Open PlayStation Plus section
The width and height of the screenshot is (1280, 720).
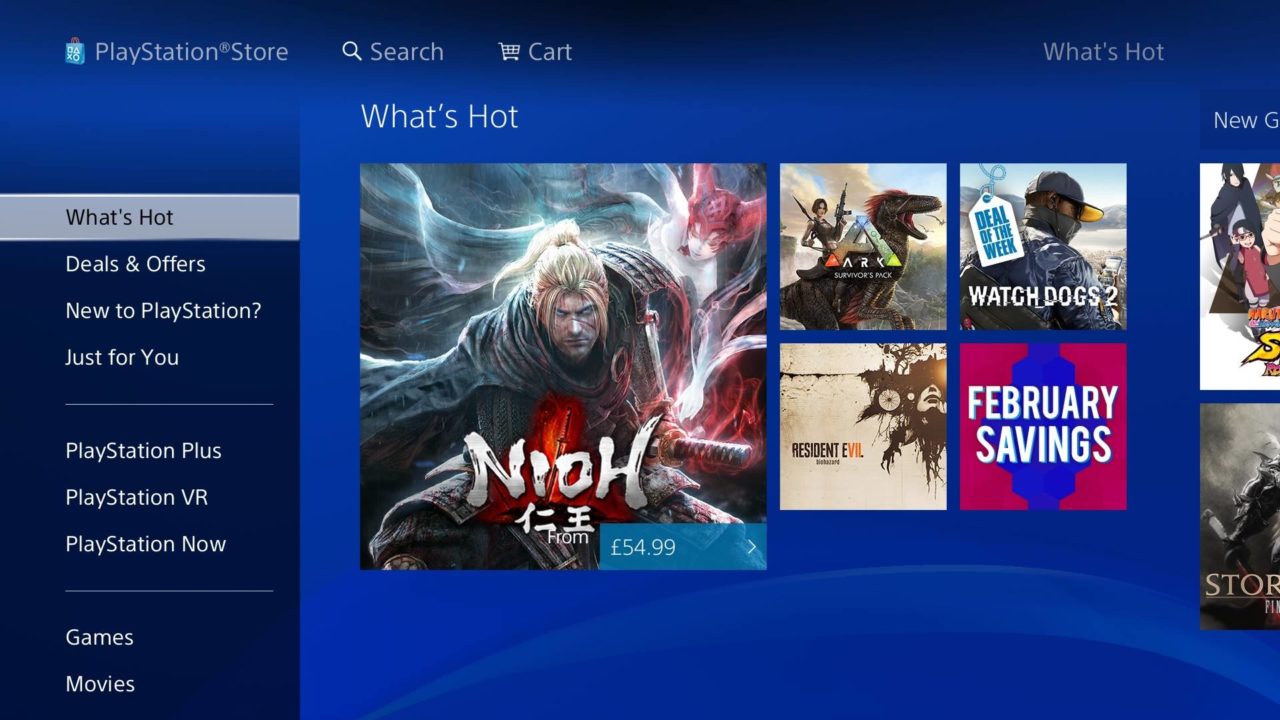pos(143,451)
